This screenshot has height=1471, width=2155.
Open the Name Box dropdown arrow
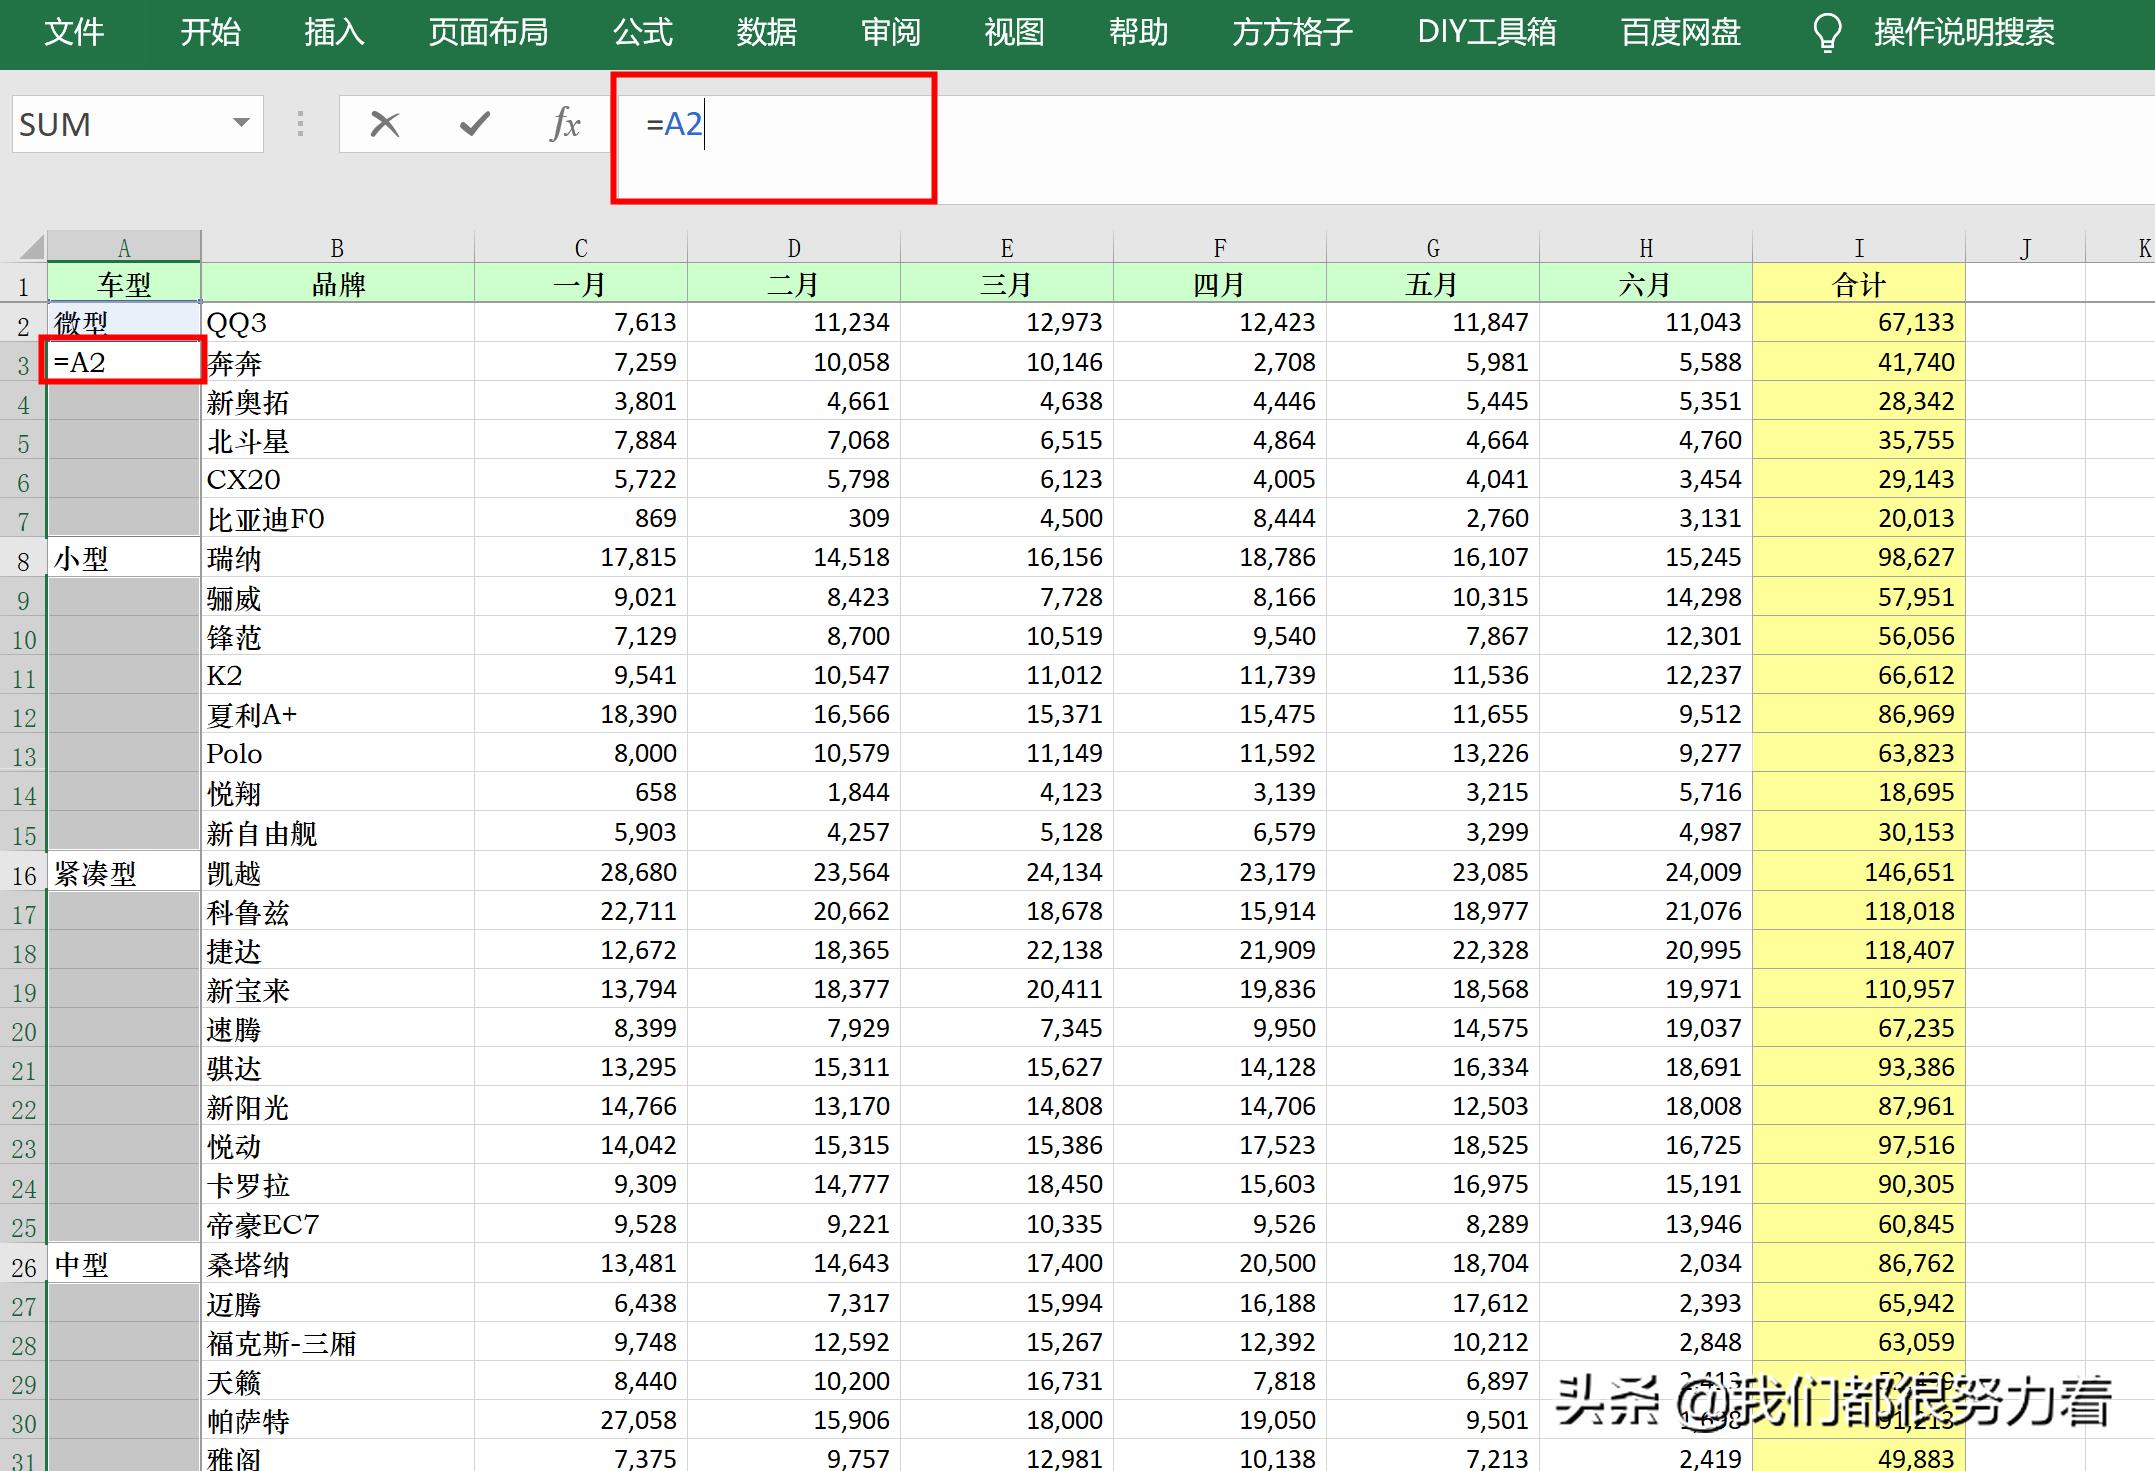pos(240,124)
